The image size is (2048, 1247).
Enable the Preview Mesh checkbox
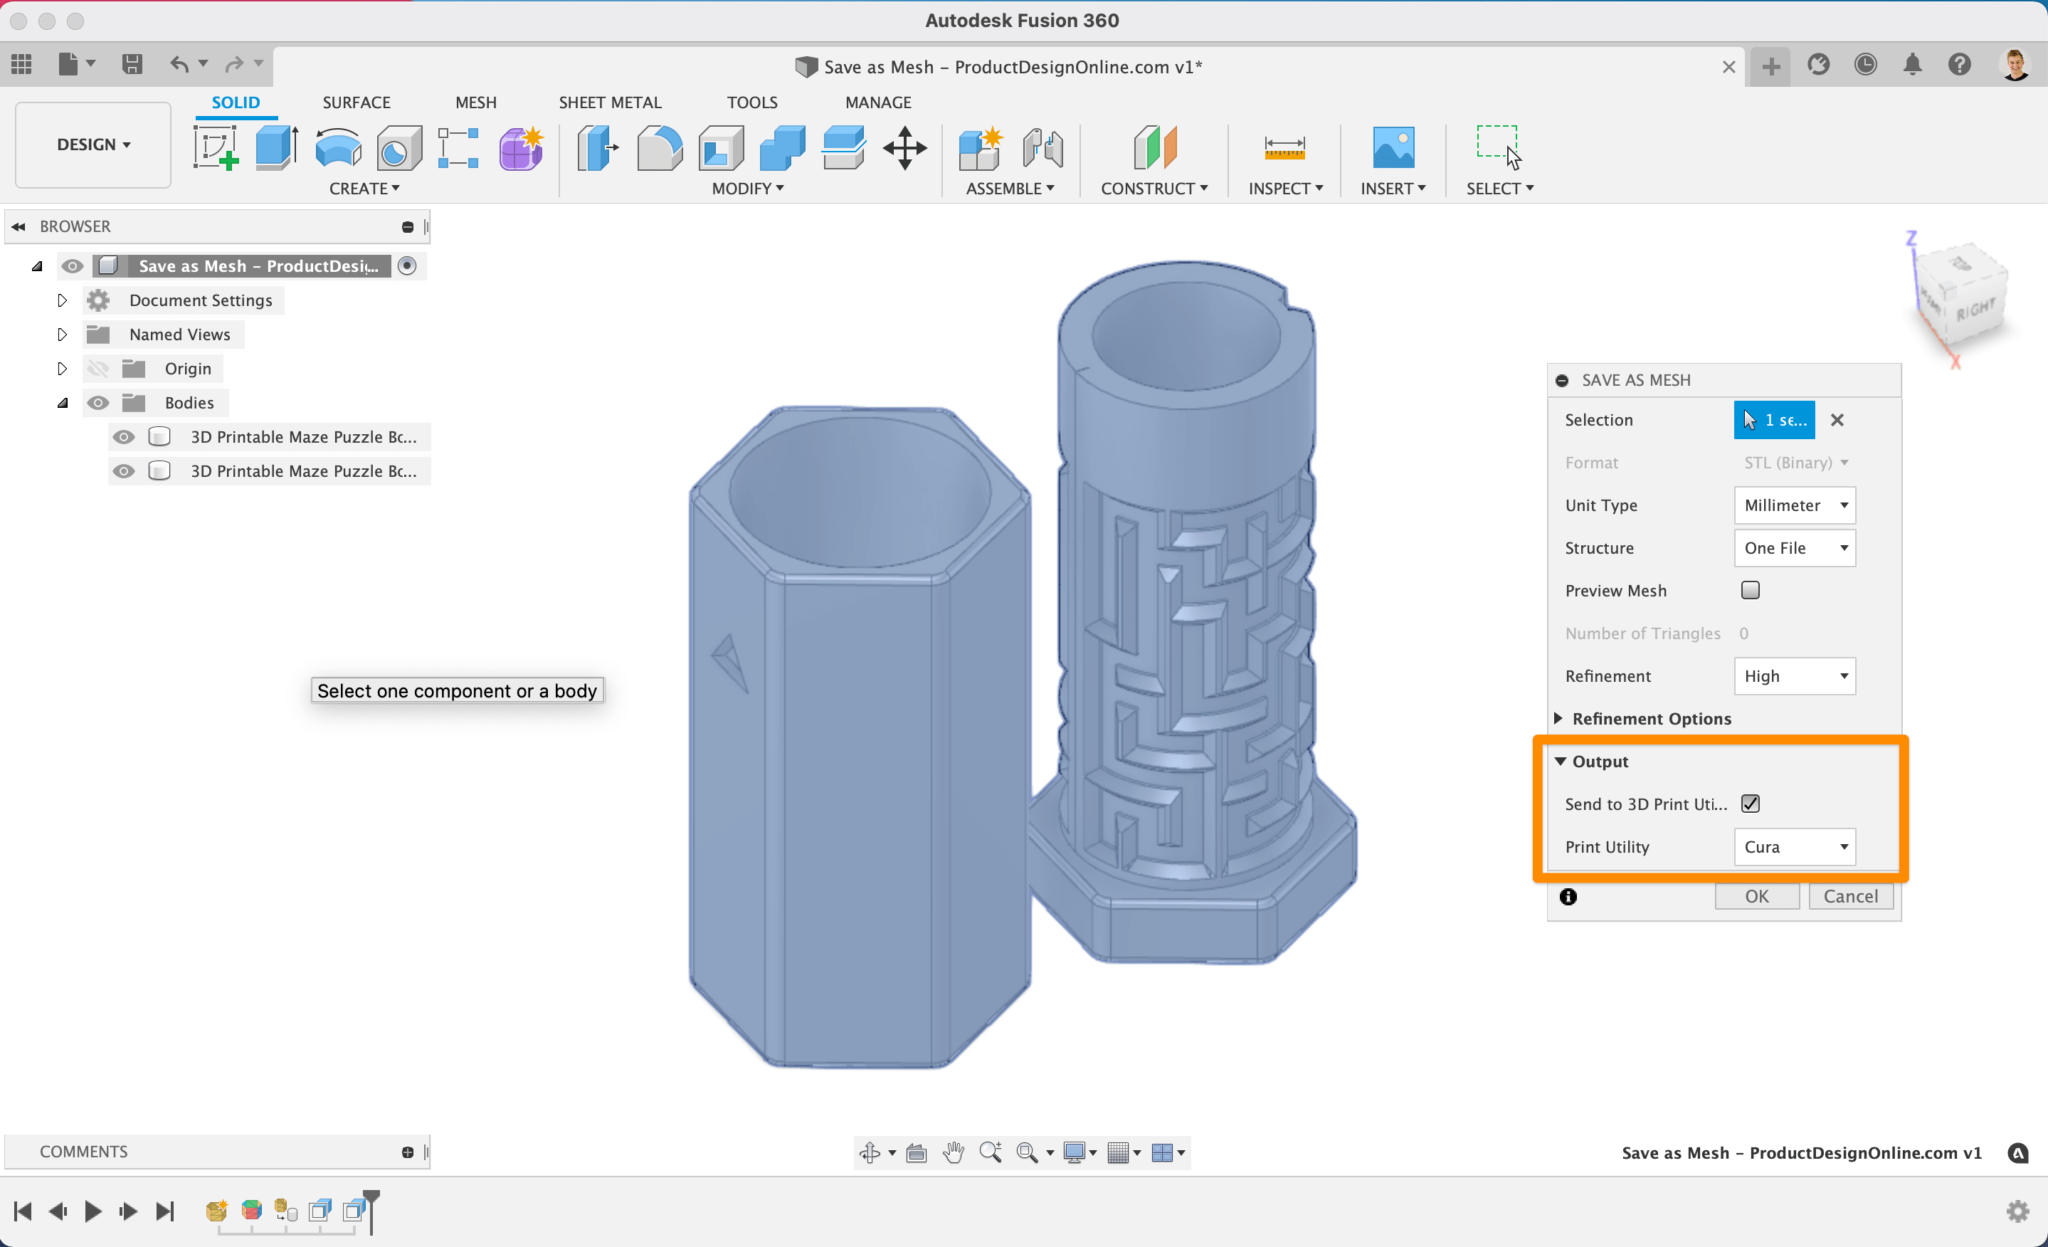[x=1750, y=590]
